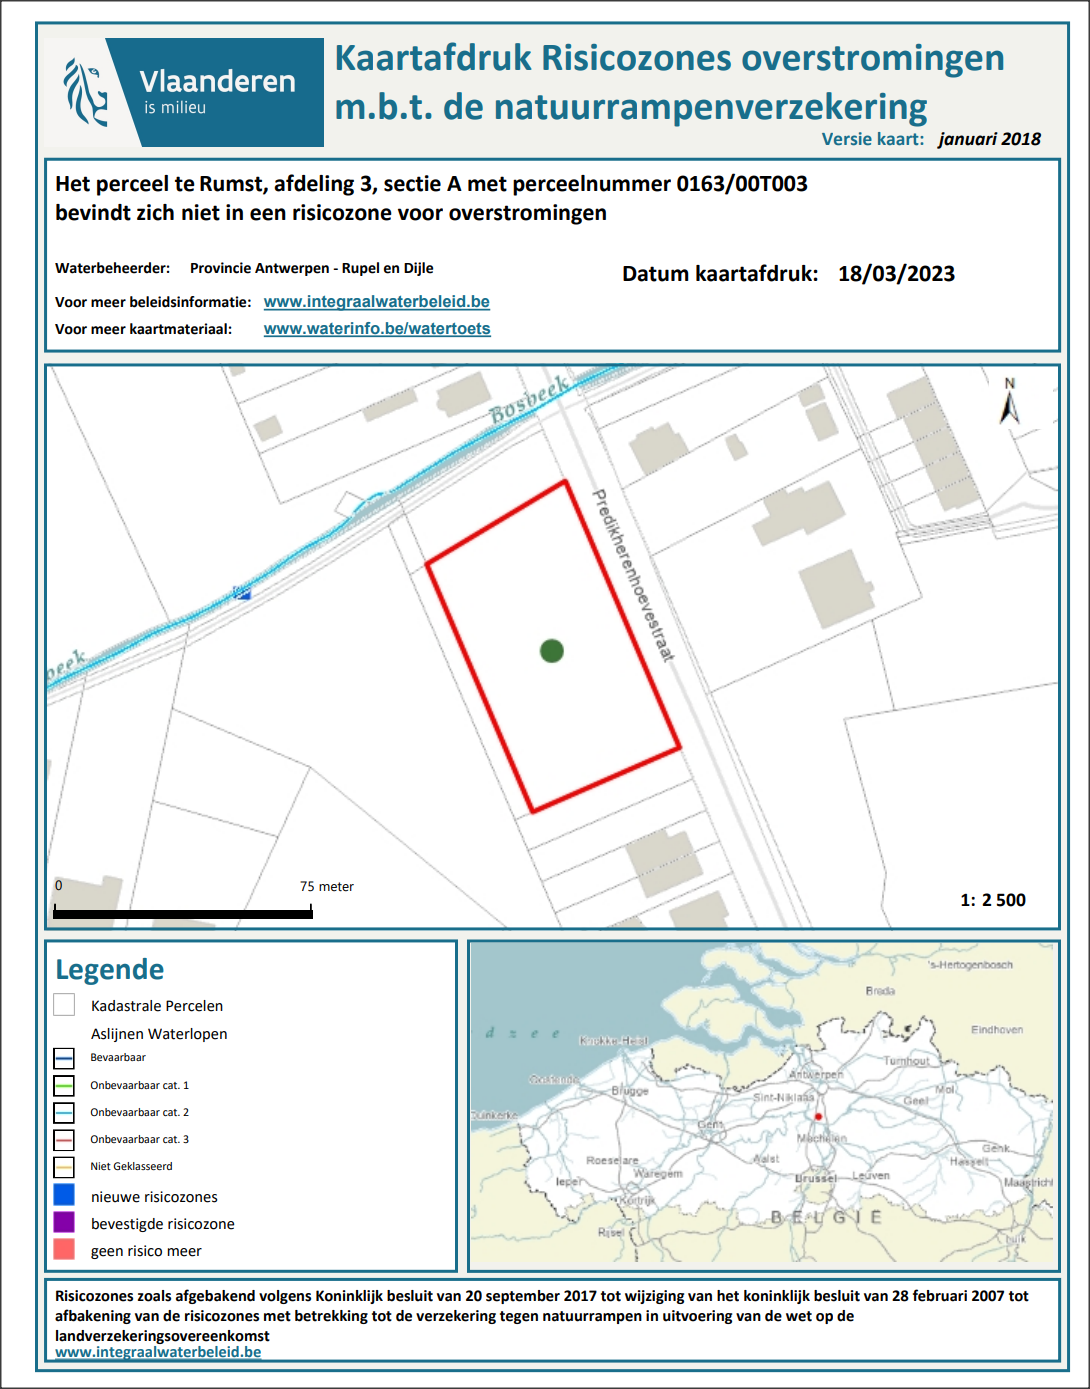
Task: Click the Niet Geklasseerd legend symbol
Action: pos(64,1167)
